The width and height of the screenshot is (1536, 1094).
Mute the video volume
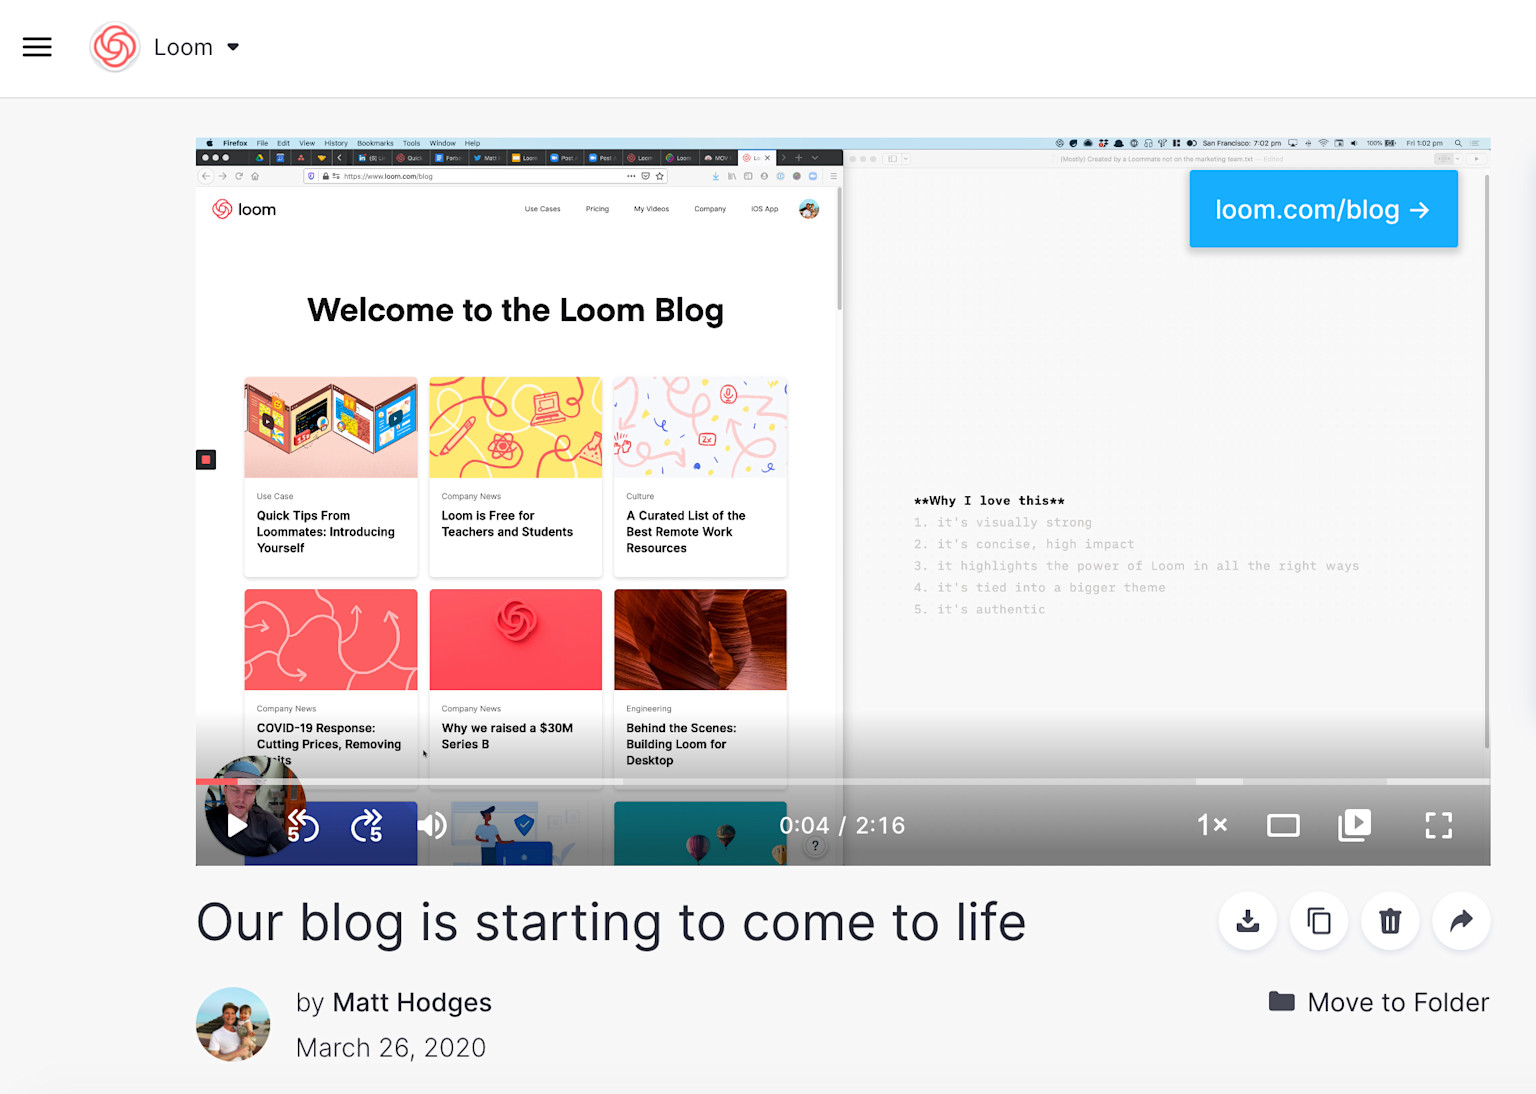[432, 825]
